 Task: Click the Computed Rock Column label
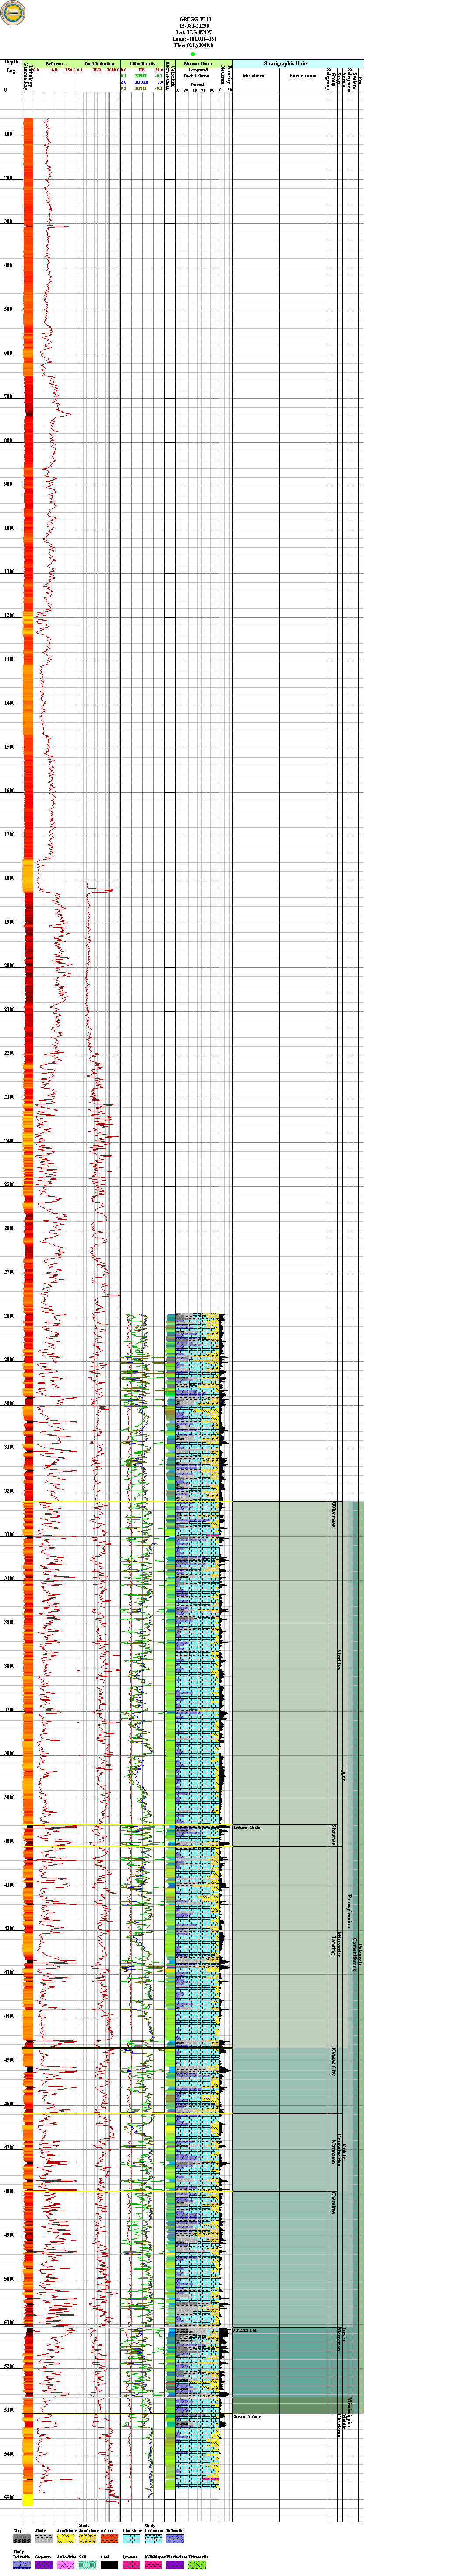click(198, 73)
